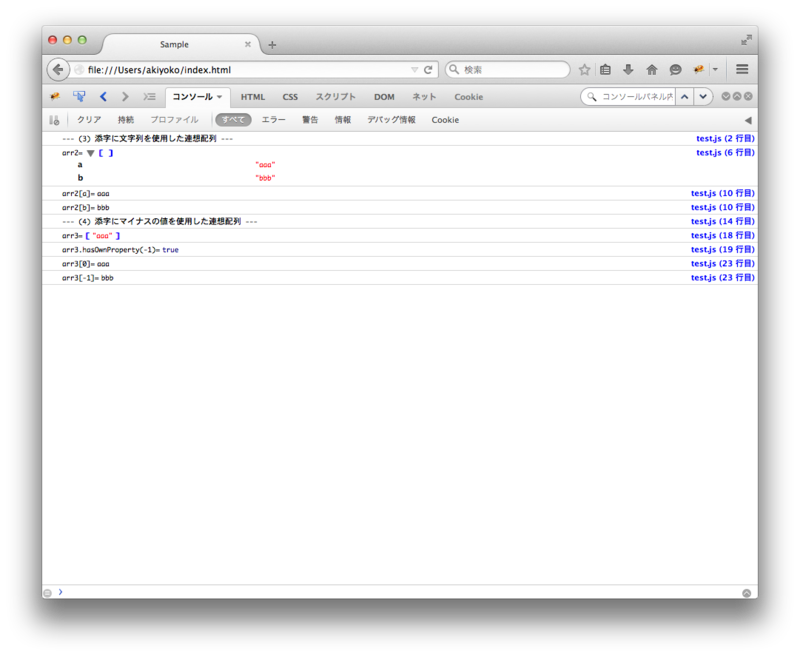Screen dimensions: 800x657
Task: Switch to the HTML panel tab
Action: [x=253, y=97]
